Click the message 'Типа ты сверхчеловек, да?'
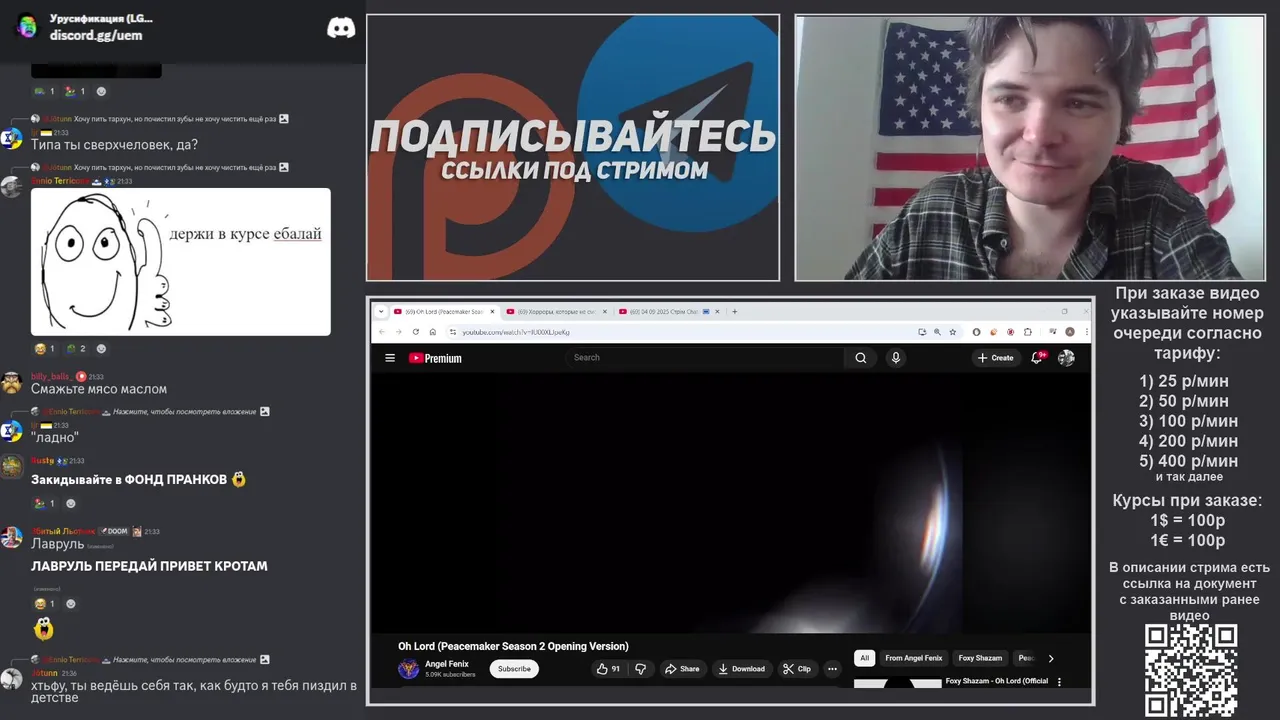This screenshot has width=1280, height=720. [x=114, y=145]
